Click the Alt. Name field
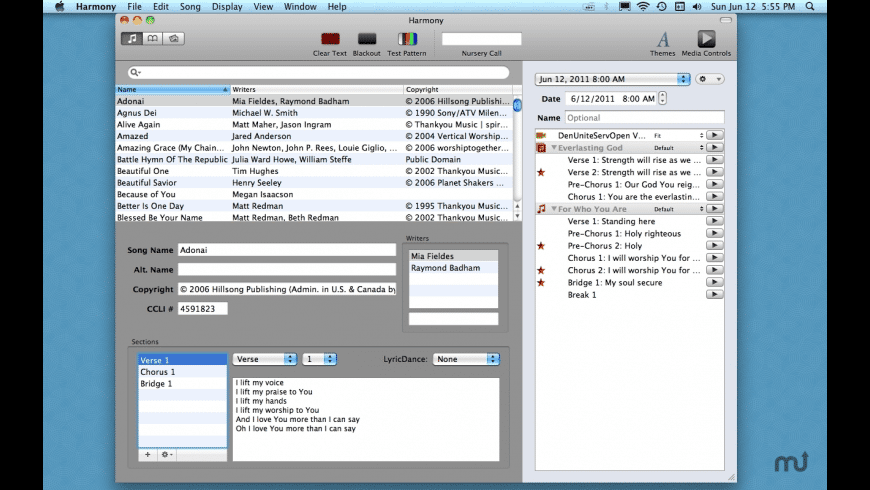The height and width of the screenshot is (490, 870). (286, 270)
